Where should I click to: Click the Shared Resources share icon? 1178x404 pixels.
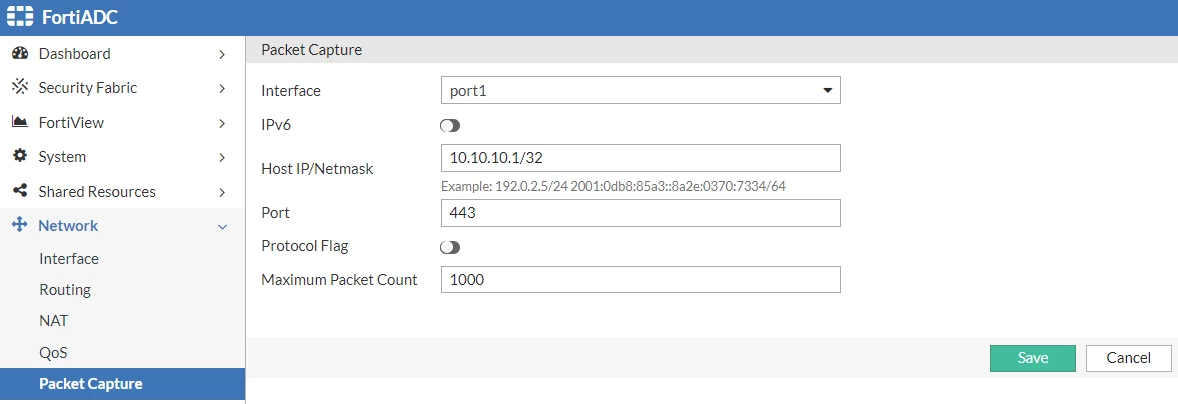click(20, 191)
